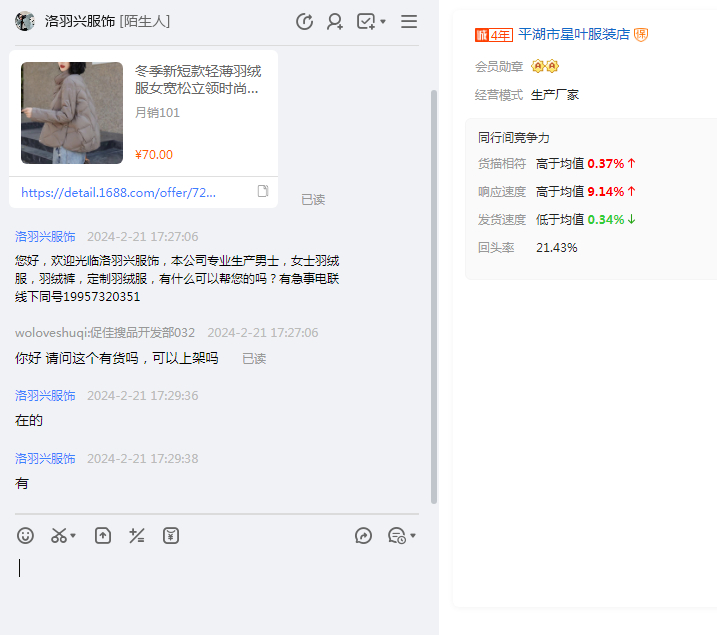This screenshot has width=717, height=635.
Task: Click sender name 洛羽兴服饰 at 17:27:06
Action: point(45,236)
